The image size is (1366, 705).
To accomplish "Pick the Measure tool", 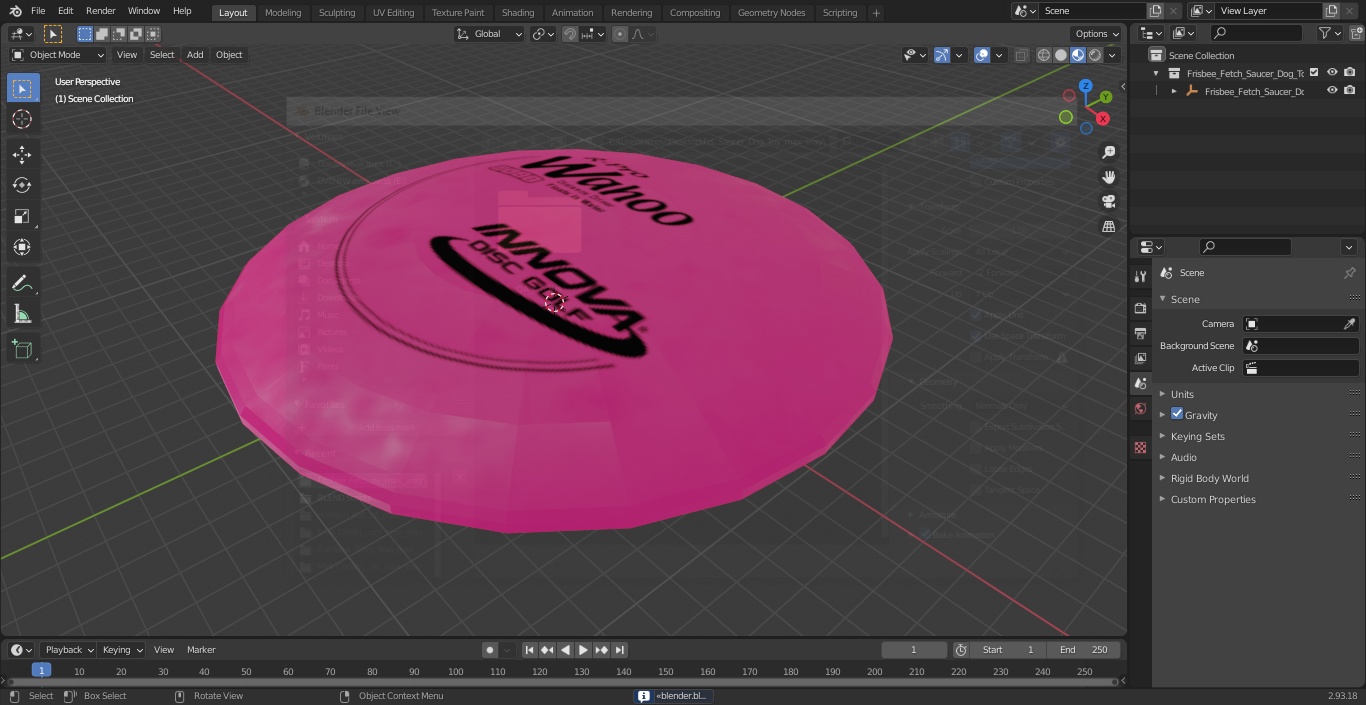I will coord(22,315).
